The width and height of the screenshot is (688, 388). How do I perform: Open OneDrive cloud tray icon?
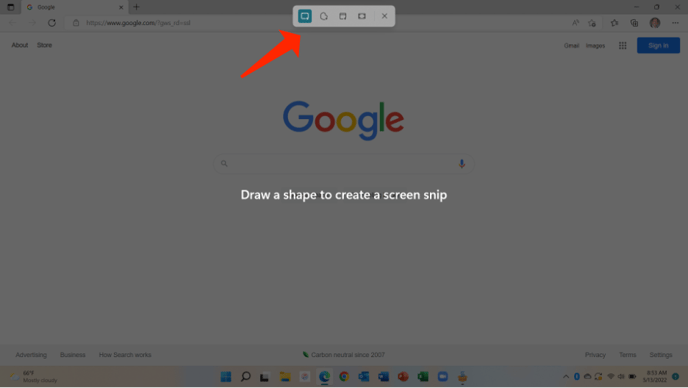(x=587, y=377)
